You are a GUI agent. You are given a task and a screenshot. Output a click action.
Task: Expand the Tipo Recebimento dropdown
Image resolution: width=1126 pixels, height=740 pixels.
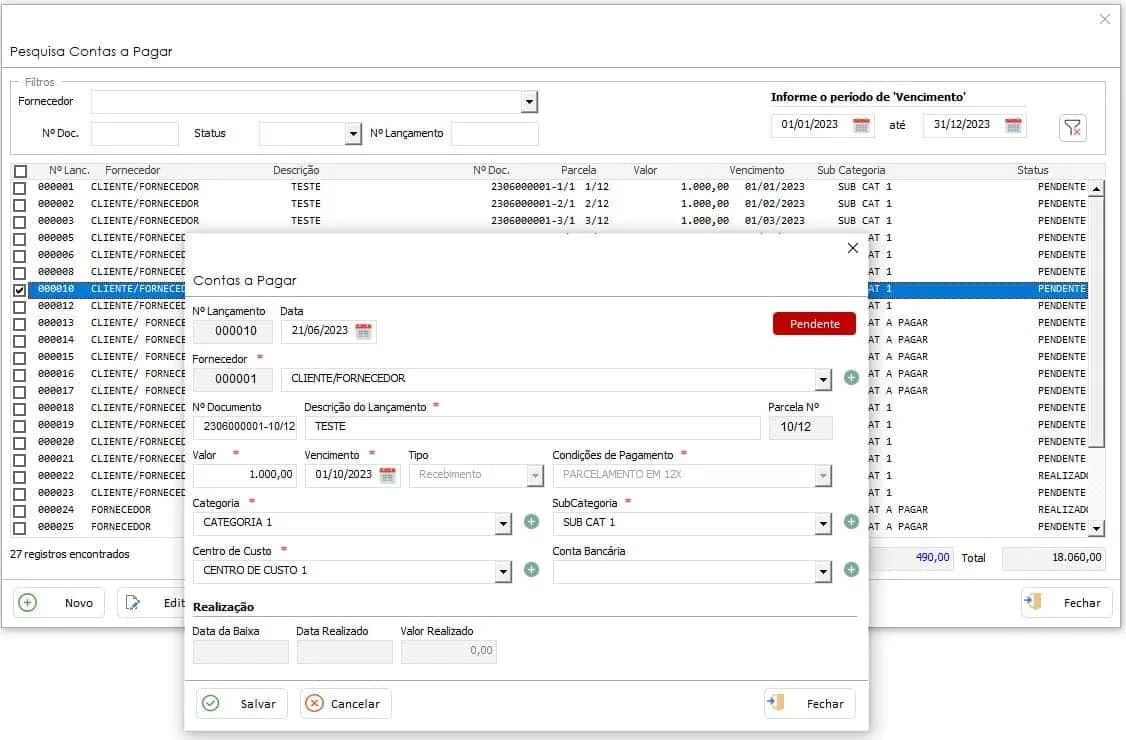click(x=535, y=476)
